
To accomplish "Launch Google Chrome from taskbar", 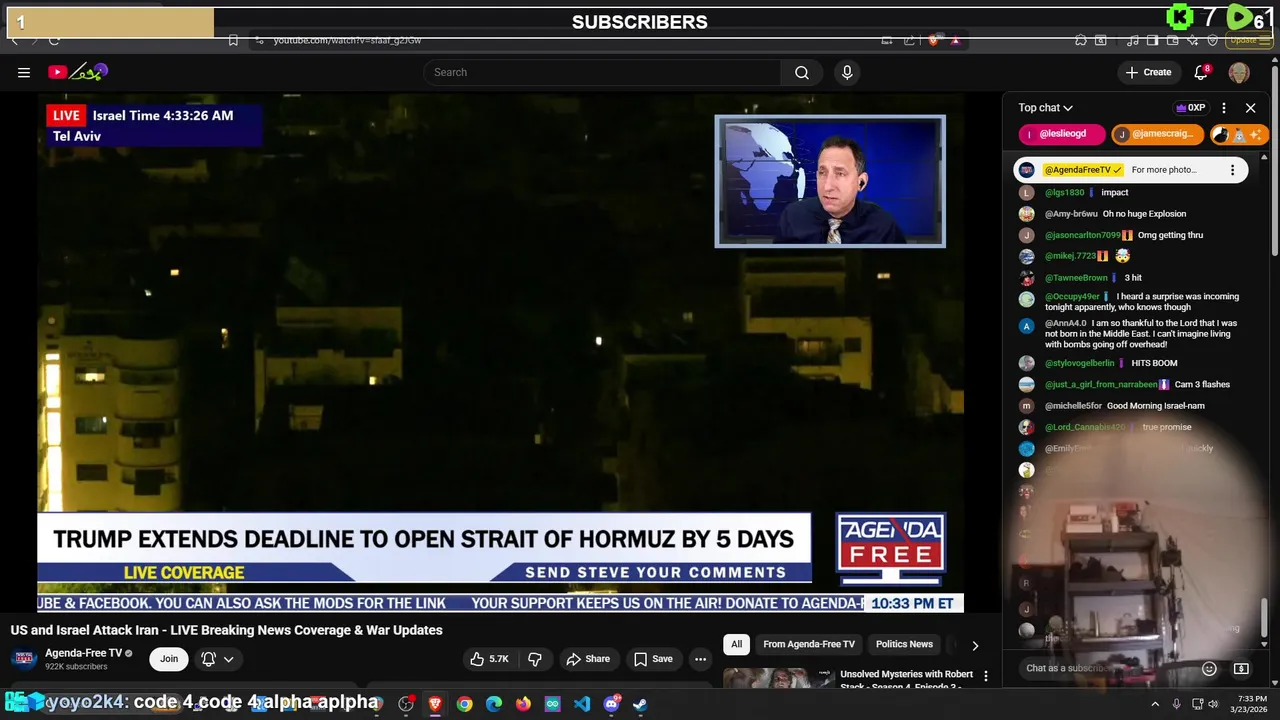I will pos(464,704).
